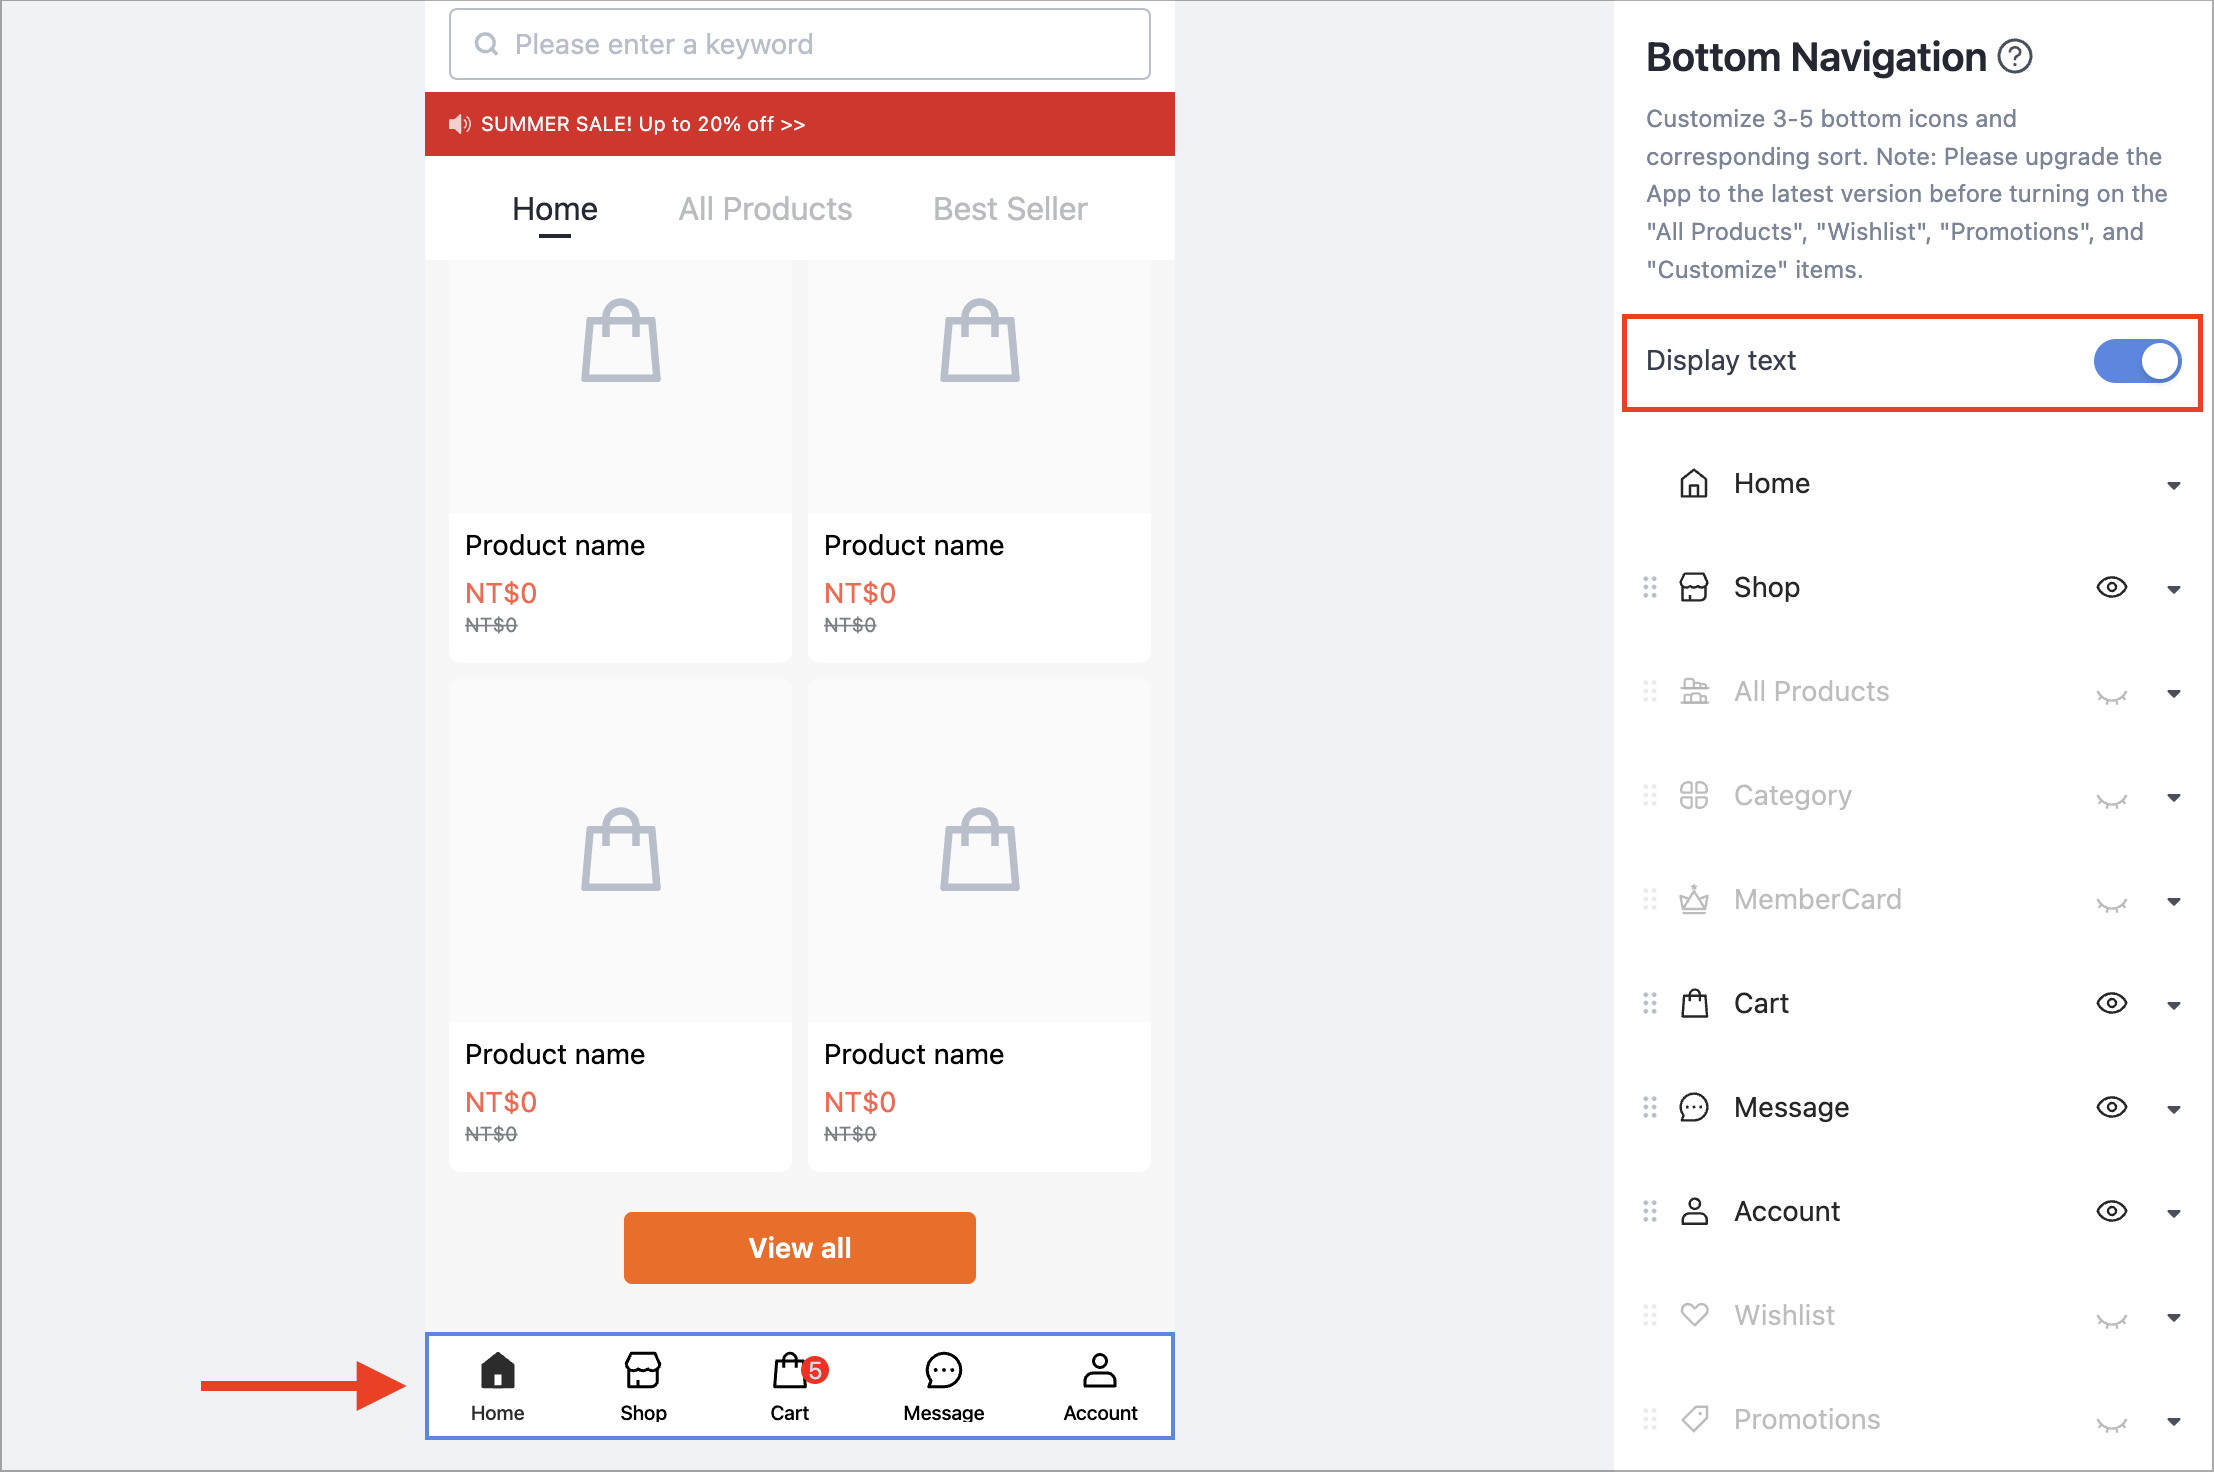Switch to the Best Seller tab
This screenshot has width=2214, height=1472.
[x=1009, y=209]
